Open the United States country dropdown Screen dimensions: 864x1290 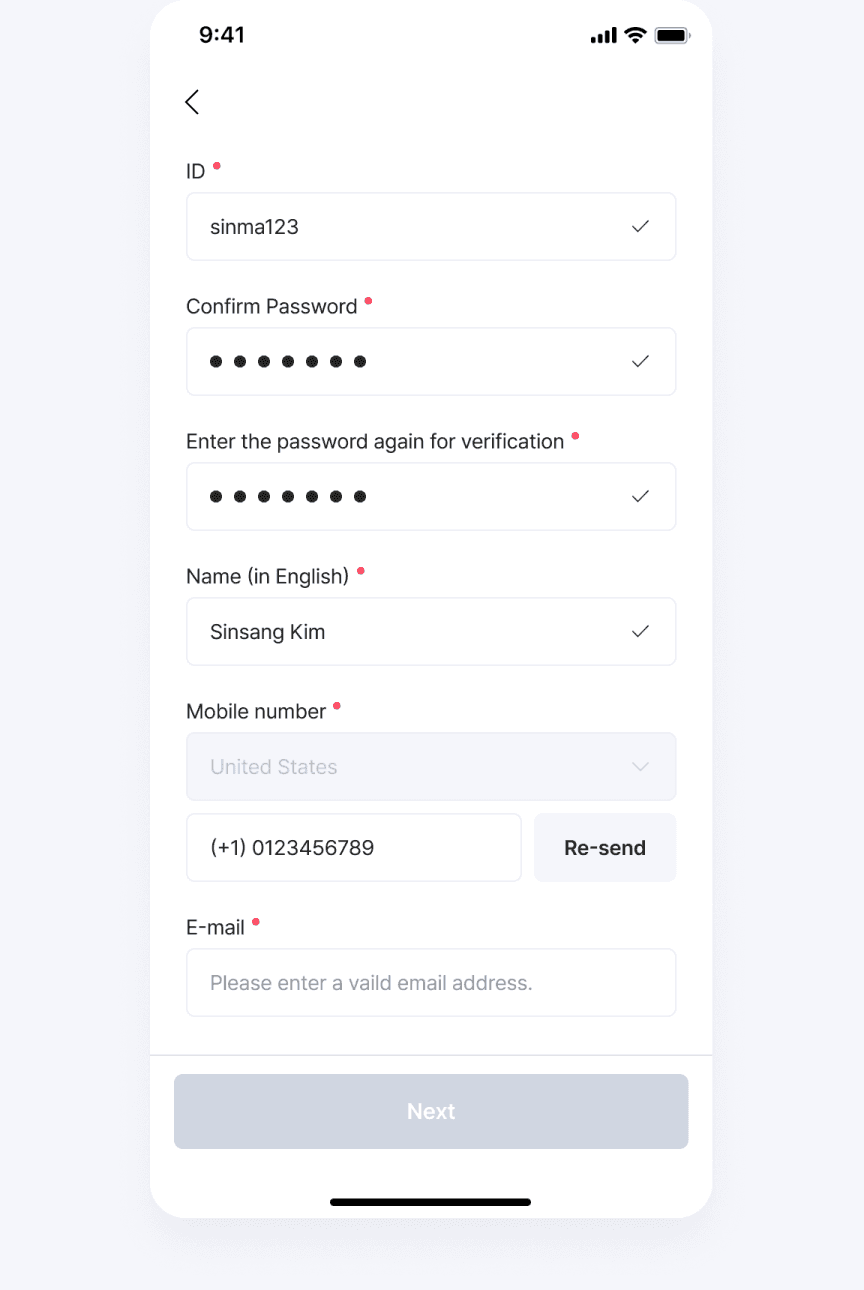(431, 767)
